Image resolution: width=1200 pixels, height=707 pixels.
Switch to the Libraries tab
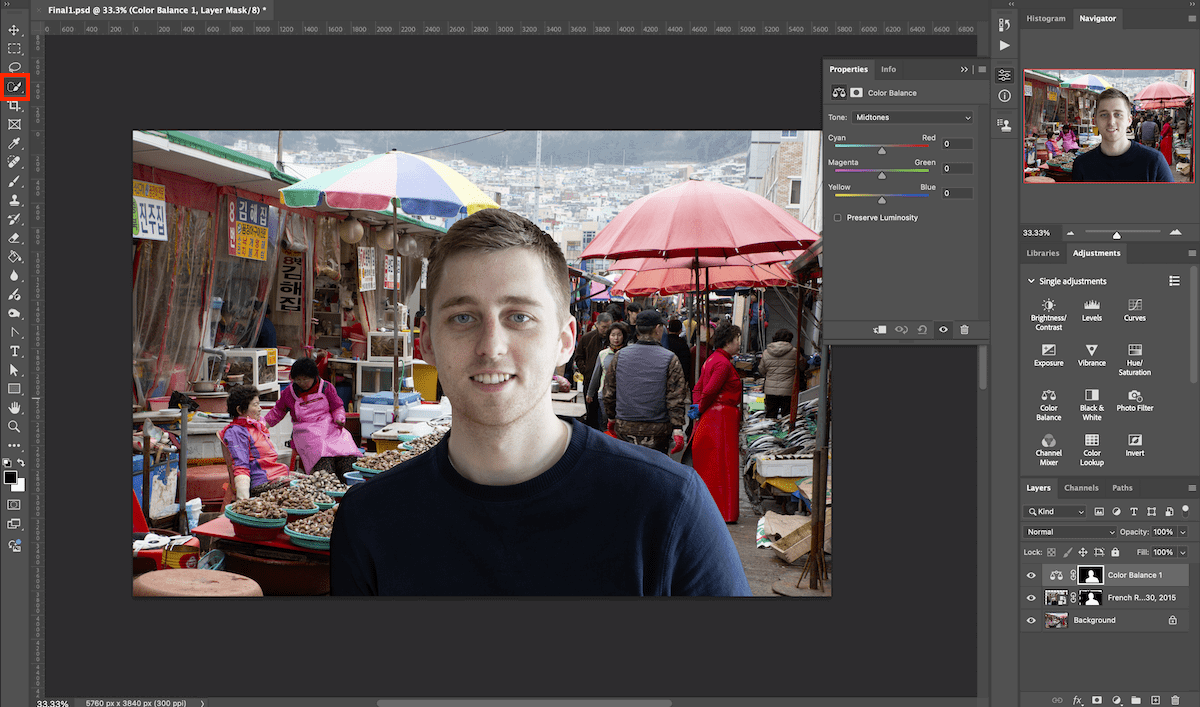pyautogui.click(x=1043, y=253)
